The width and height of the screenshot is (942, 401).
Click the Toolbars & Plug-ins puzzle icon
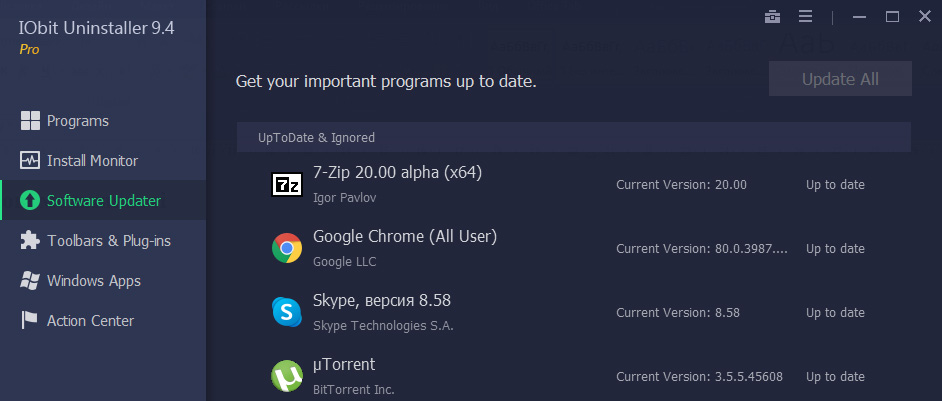point(30,240)
